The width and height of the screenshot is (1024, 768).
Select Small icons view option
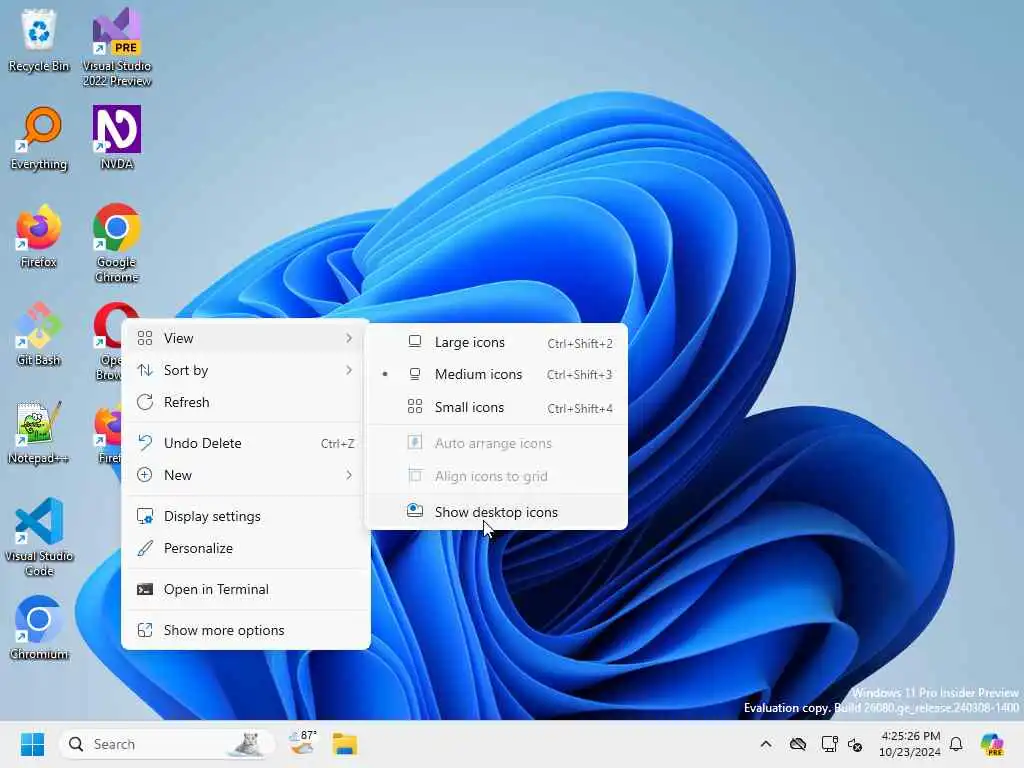coord(496,408)
